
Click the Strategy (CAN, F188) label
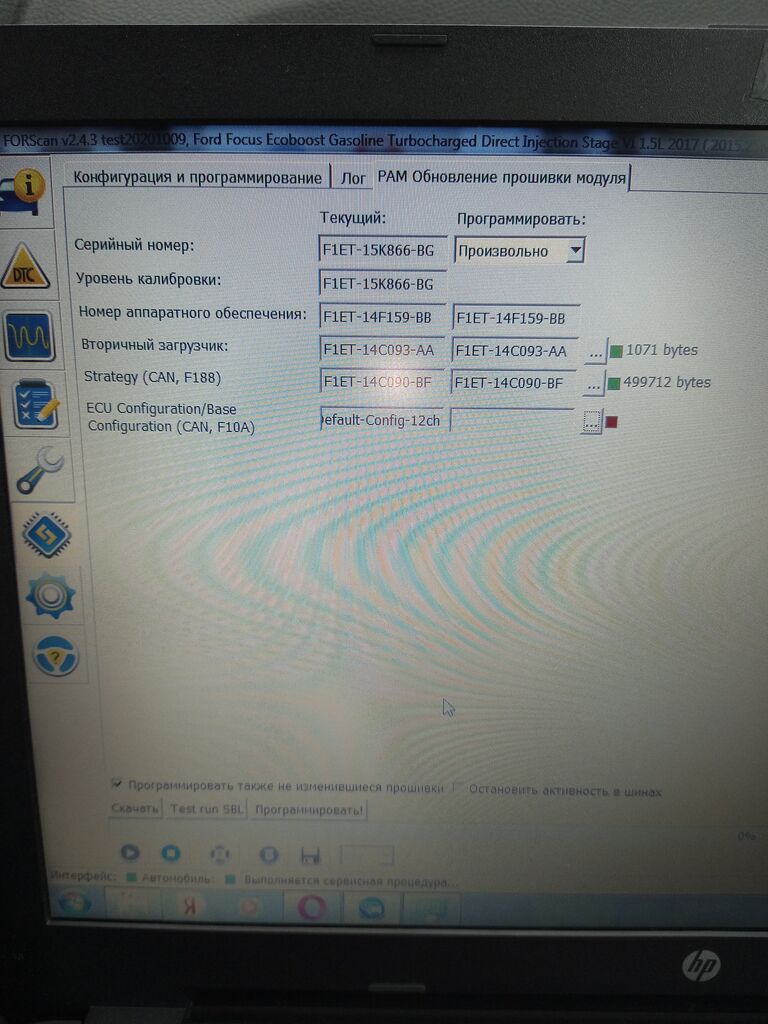point(152,377)
